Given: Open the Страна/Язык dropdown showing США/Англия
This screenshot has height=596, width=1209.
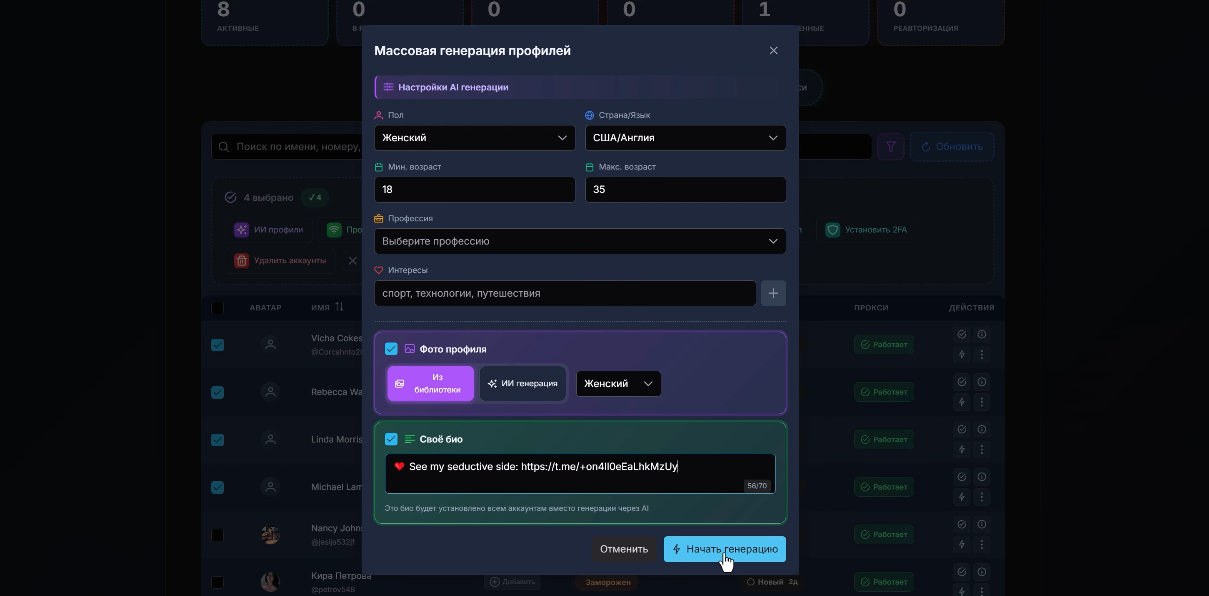Looking at the screenshot, I should (686, 138).
